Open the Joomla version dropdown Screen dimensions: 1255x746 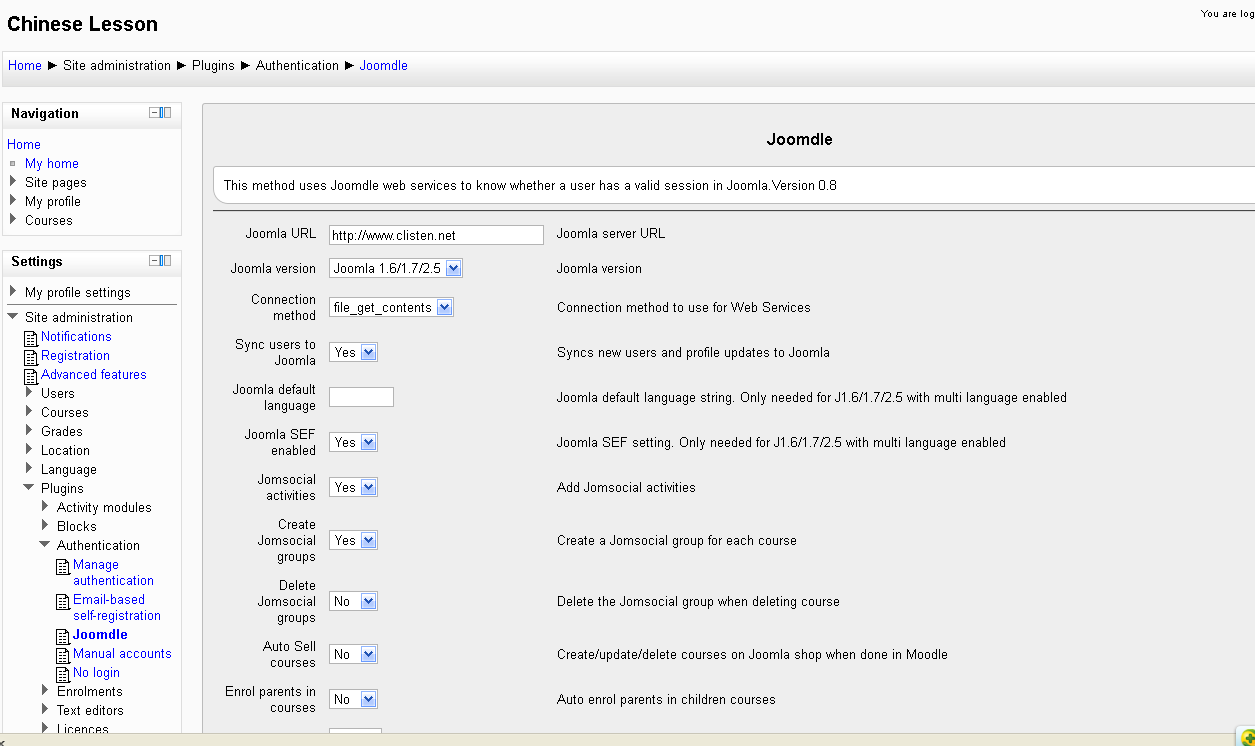pyautogui.click(x=396, y=268)
